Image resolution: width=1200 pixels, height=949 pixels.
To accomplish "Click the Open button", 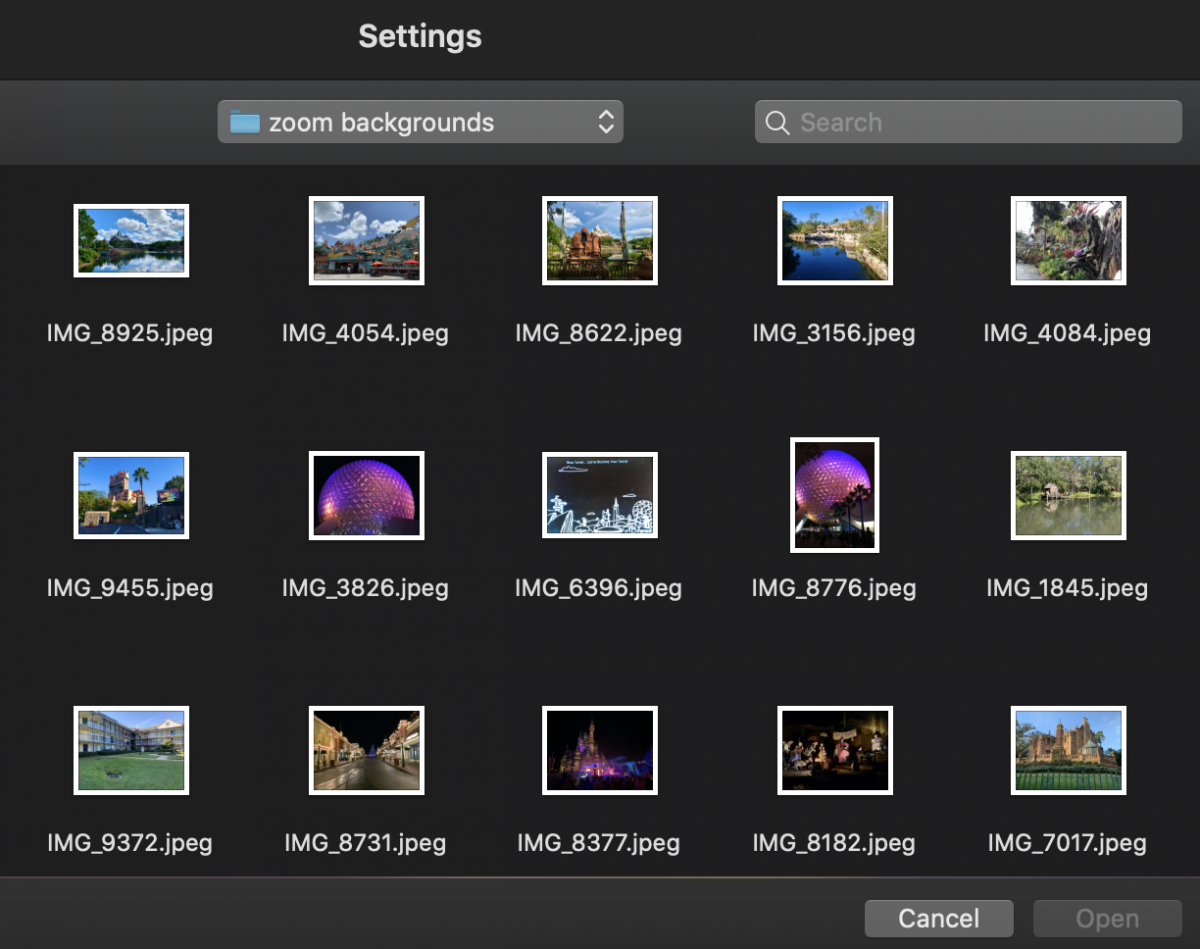I will (x=1107, y=918).
